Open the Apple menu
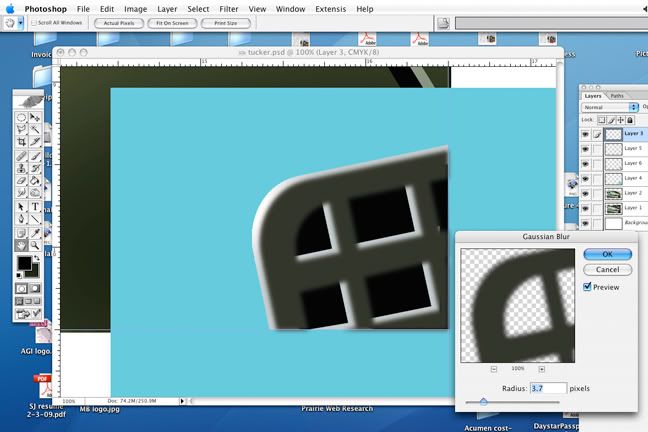The image size is (648, 432). (10, 8)
